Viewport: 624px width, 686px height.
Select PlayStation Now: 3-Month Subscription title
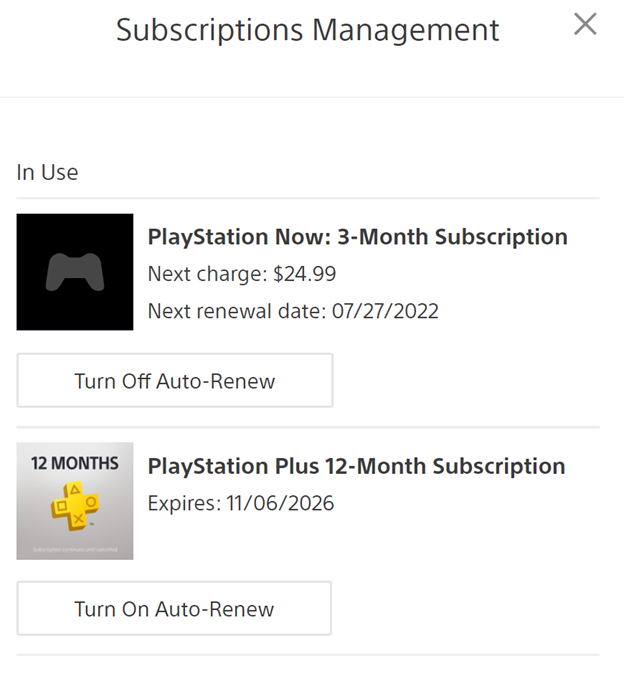[x=358, y=237]
